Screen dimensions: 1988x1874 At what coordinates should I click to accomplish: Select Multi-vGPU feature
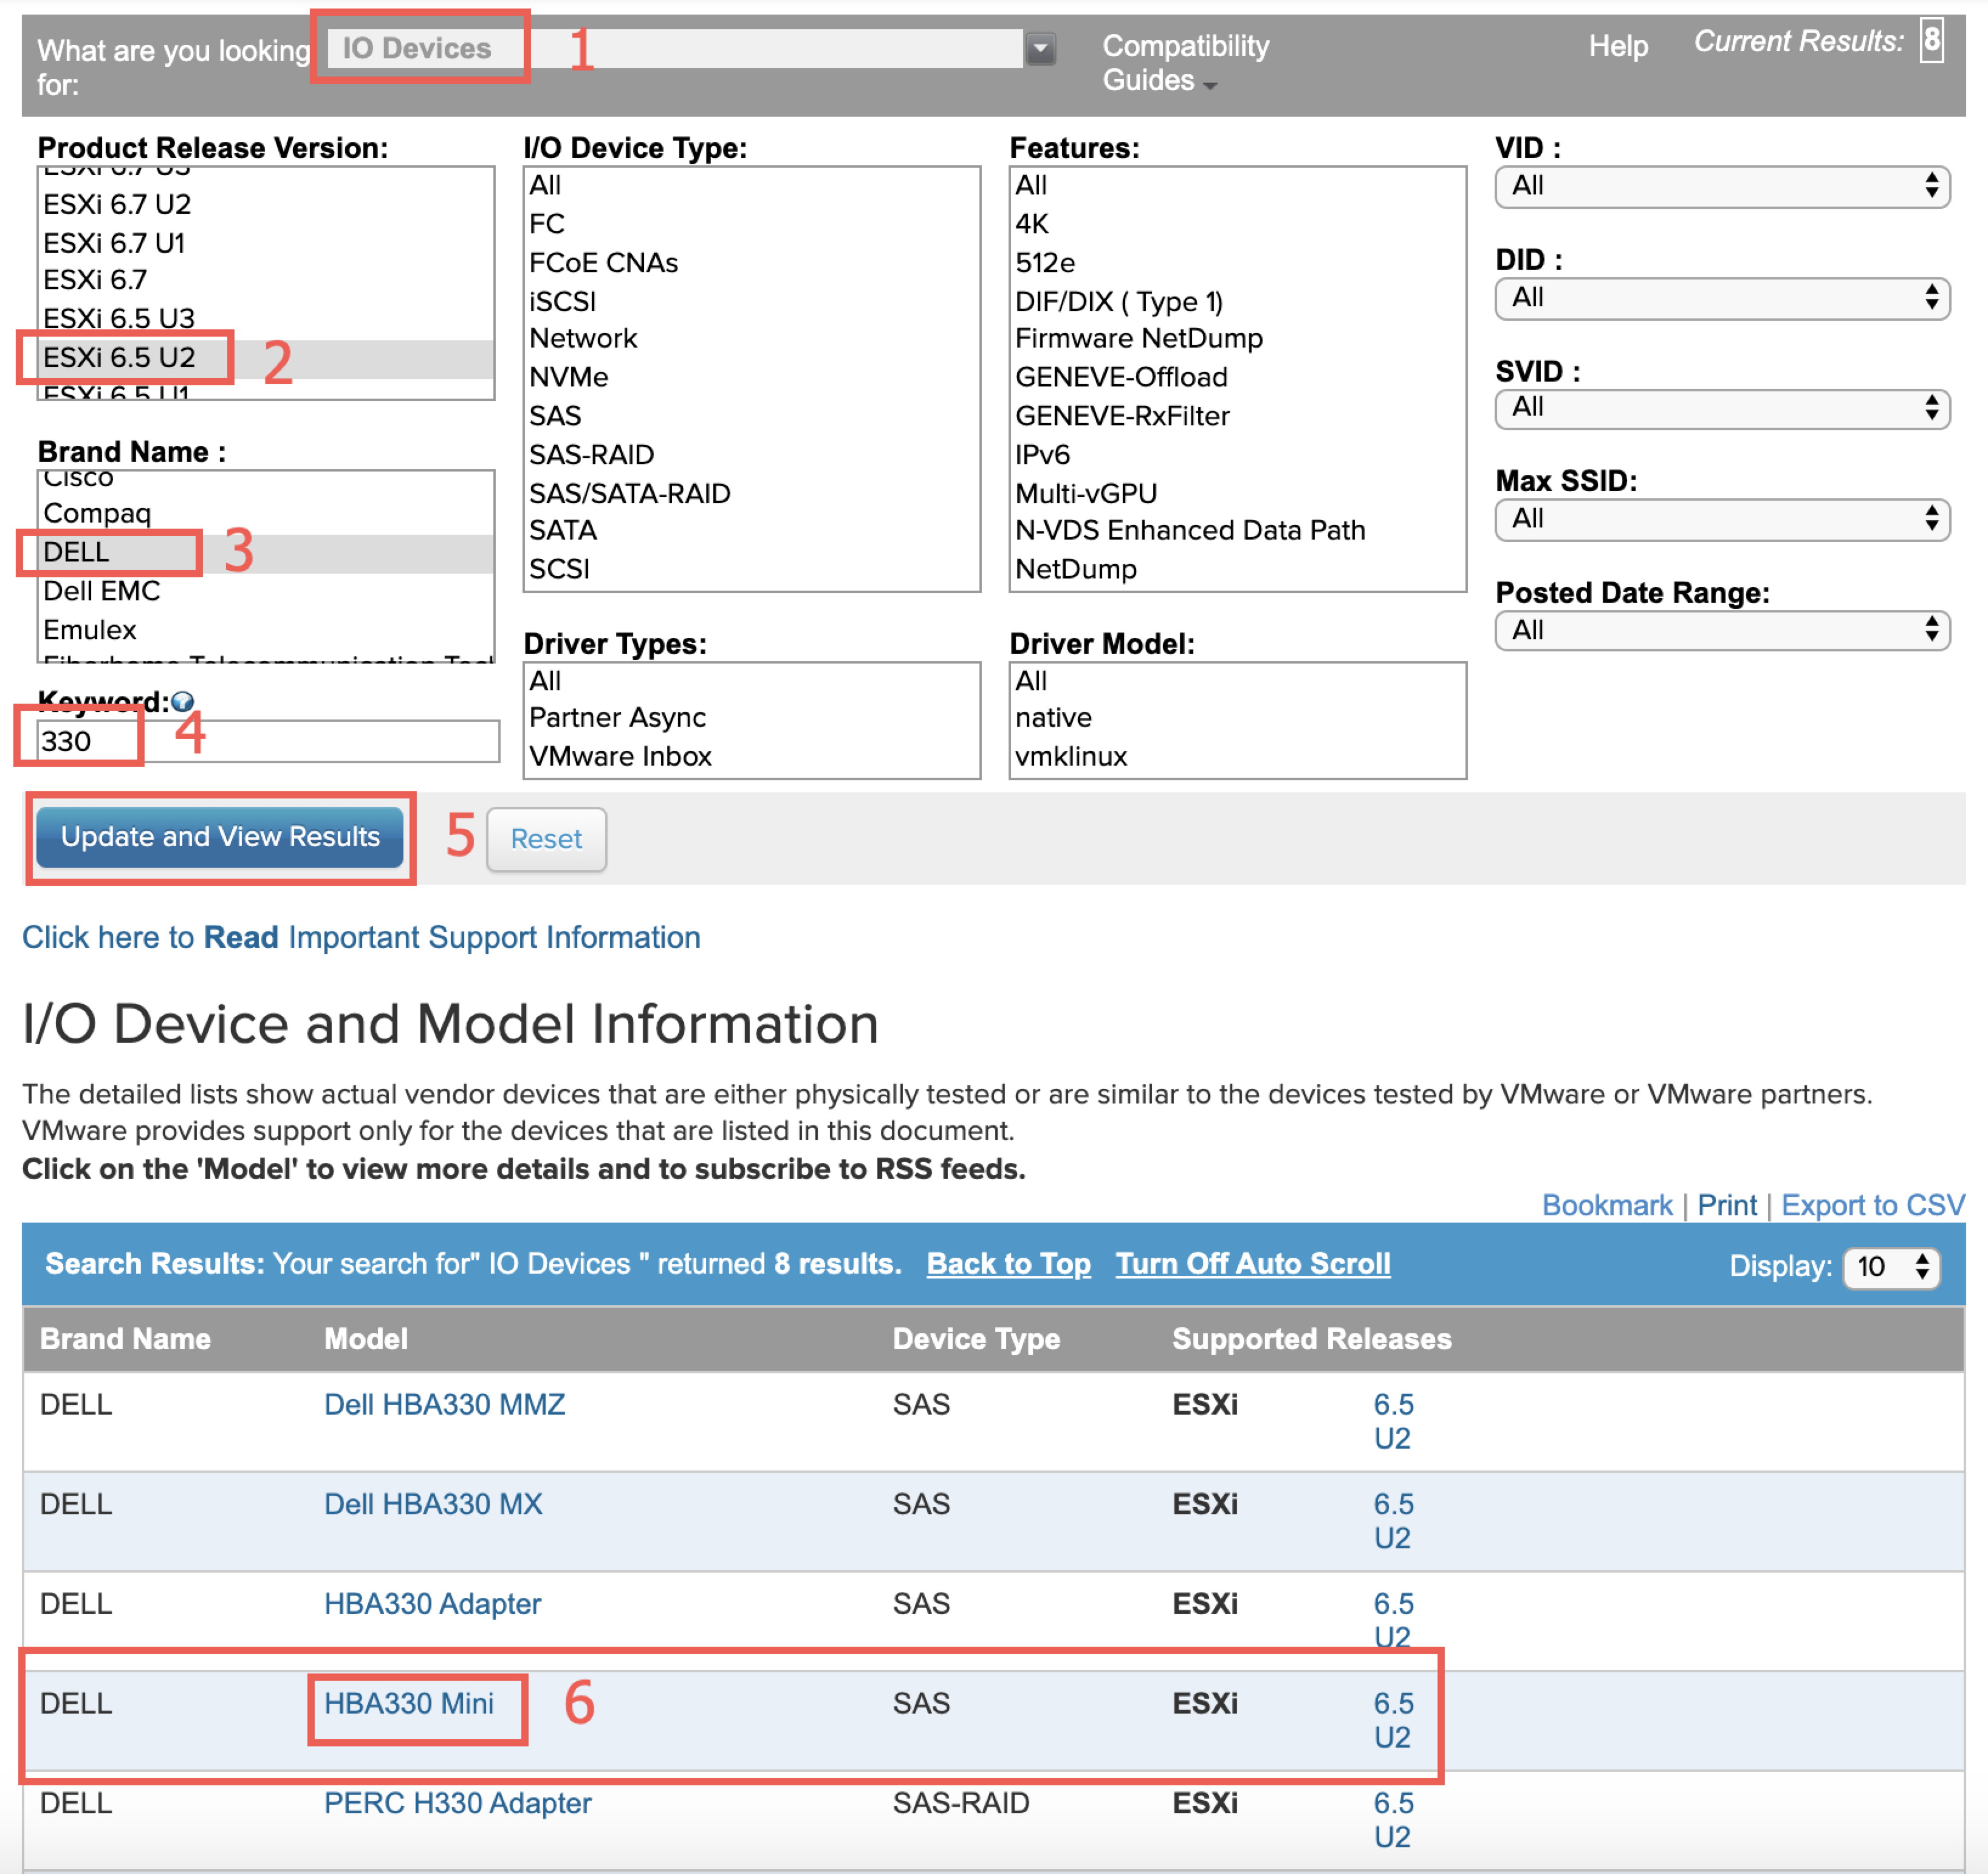click(x=1237, y=493)
